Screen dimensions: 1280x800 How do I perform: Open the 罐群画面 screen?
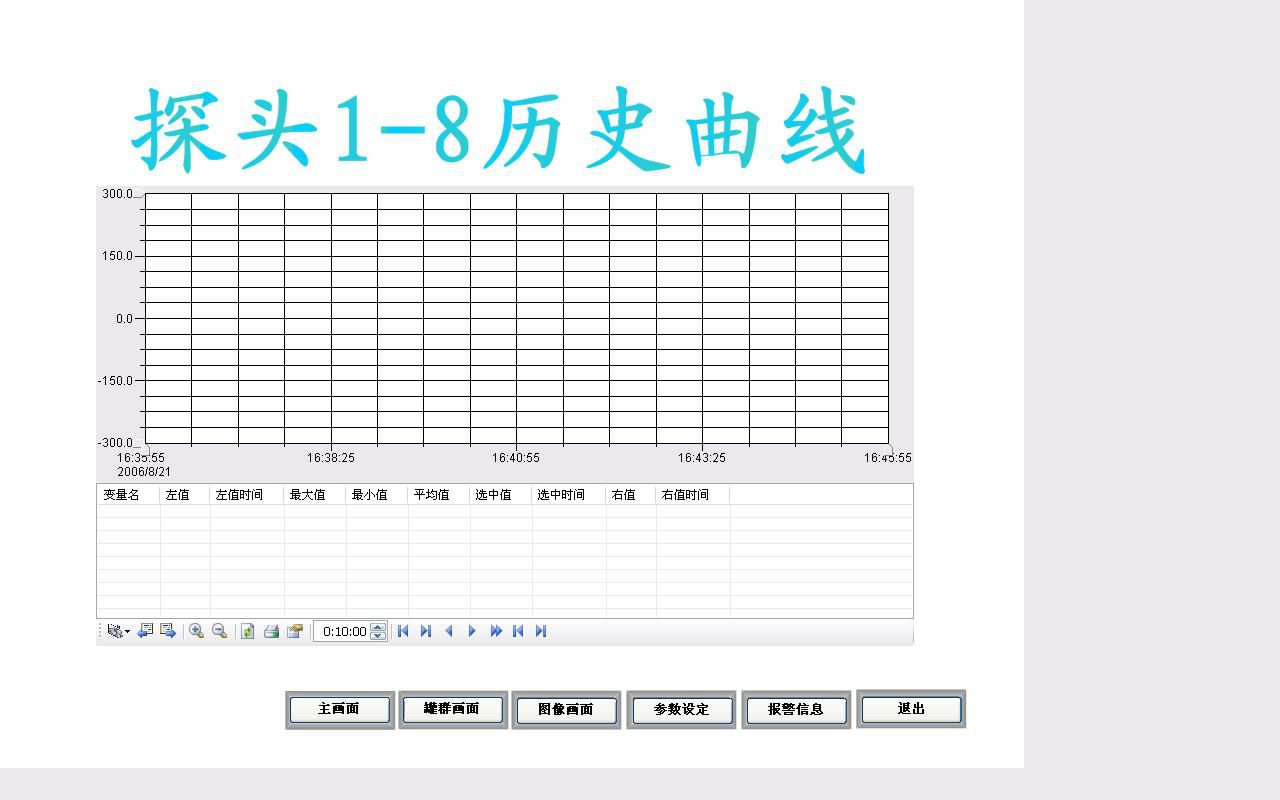tap(452, 709)
